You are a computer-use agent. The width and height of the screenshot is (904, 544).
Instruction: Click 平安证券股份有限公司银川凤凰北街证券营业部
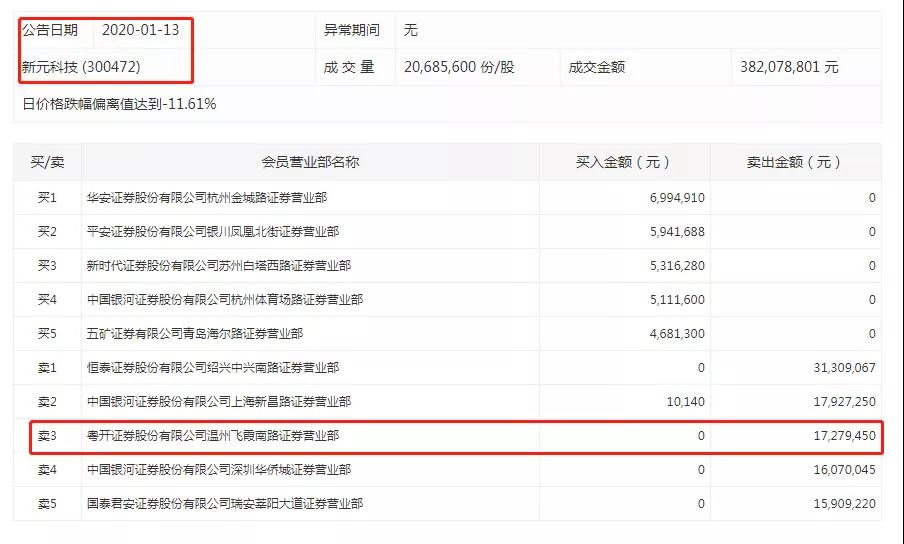(x=213, y=232)
